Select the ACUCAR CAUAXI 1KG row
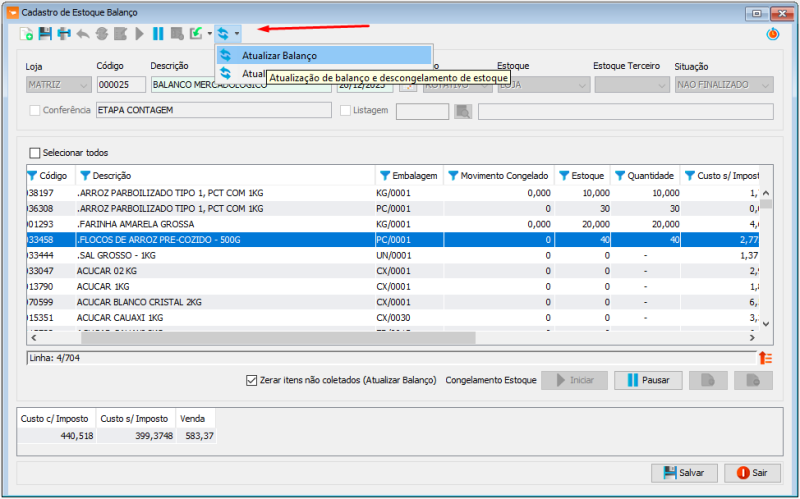The height and width of the screenshot is (499, 800). pos(393,318)
